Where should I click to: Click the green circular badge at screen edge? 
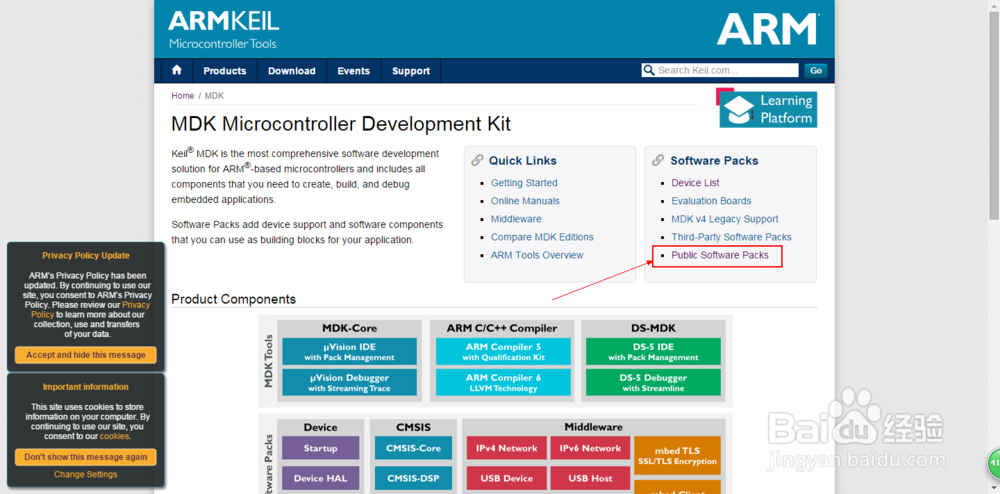click(994, 461)
